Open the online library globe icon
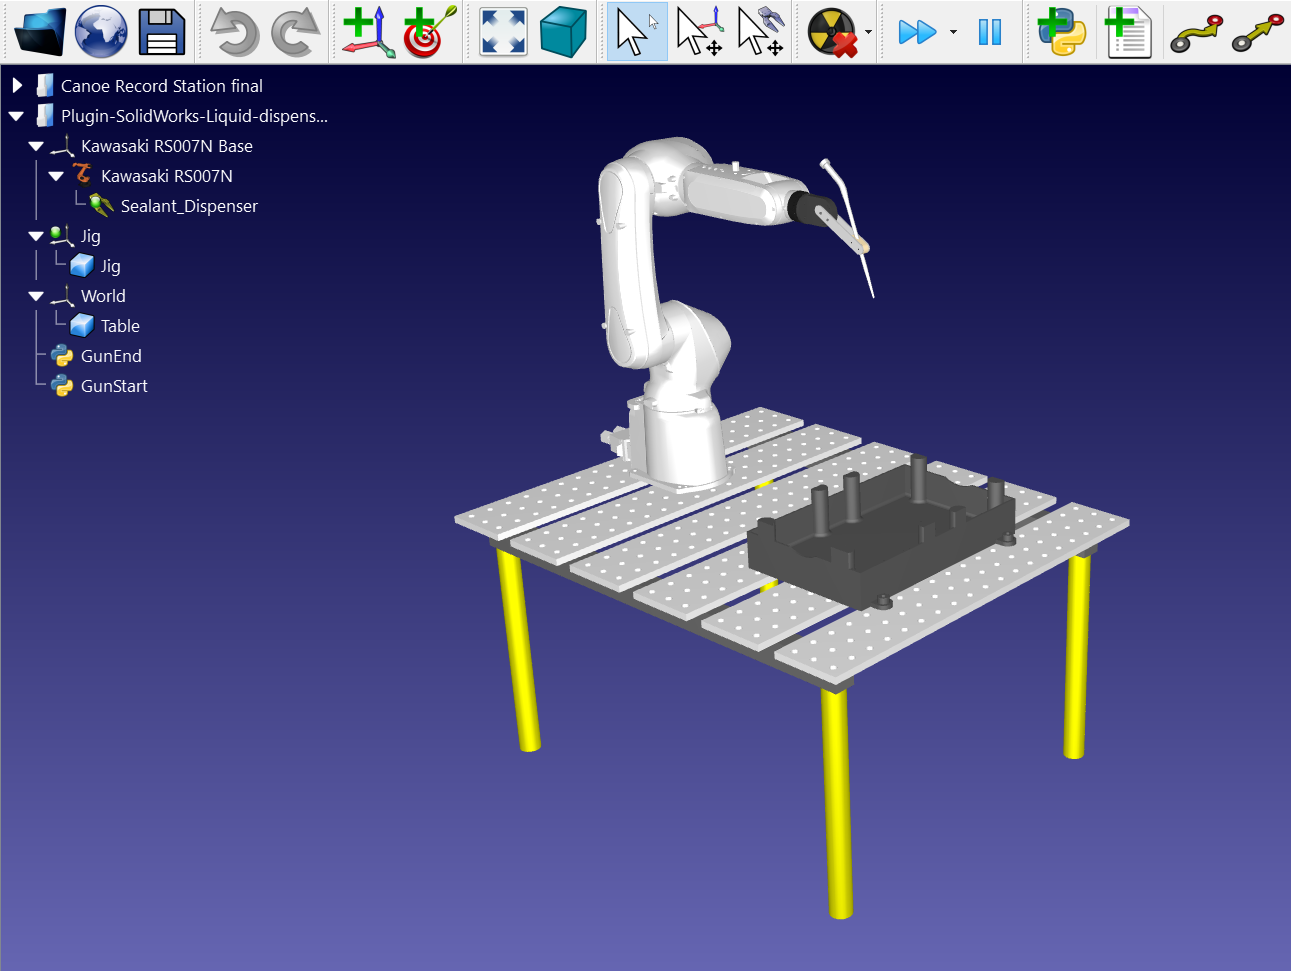The width and height of the screenshot is (1291, 971). pyautogui.click(x=101, y=32)
